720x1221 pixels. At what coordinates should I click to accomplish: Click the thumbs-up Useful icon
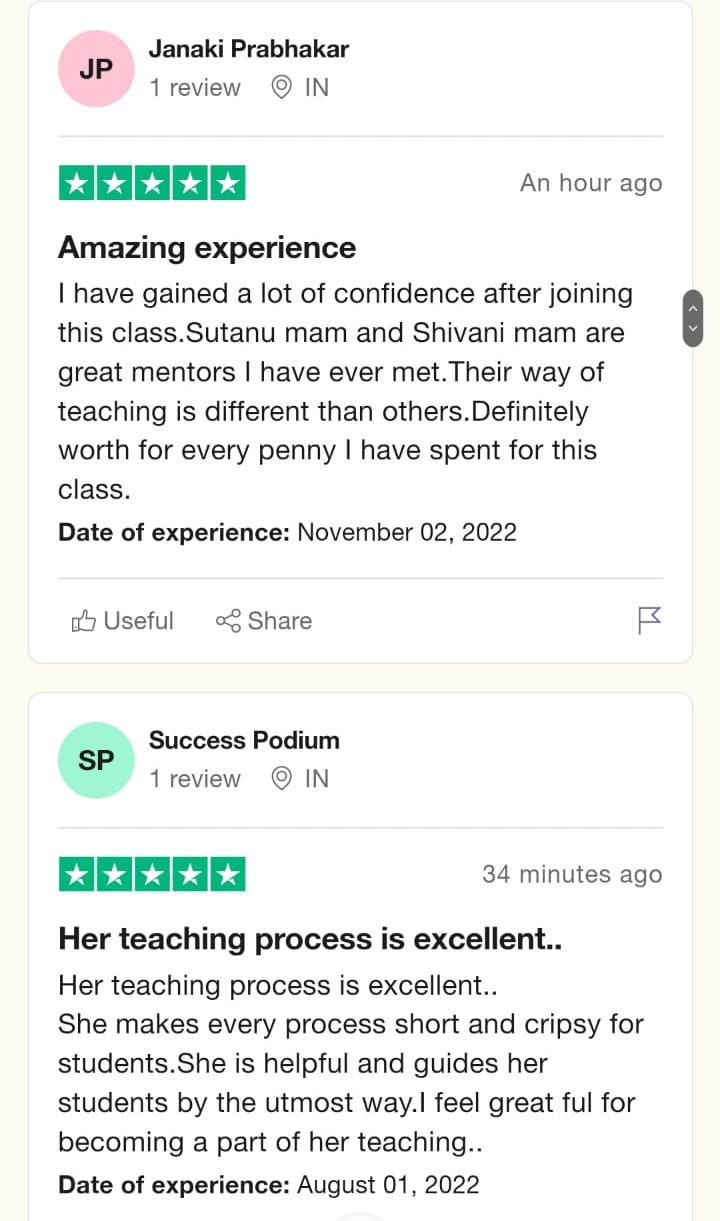pos(84,622)
